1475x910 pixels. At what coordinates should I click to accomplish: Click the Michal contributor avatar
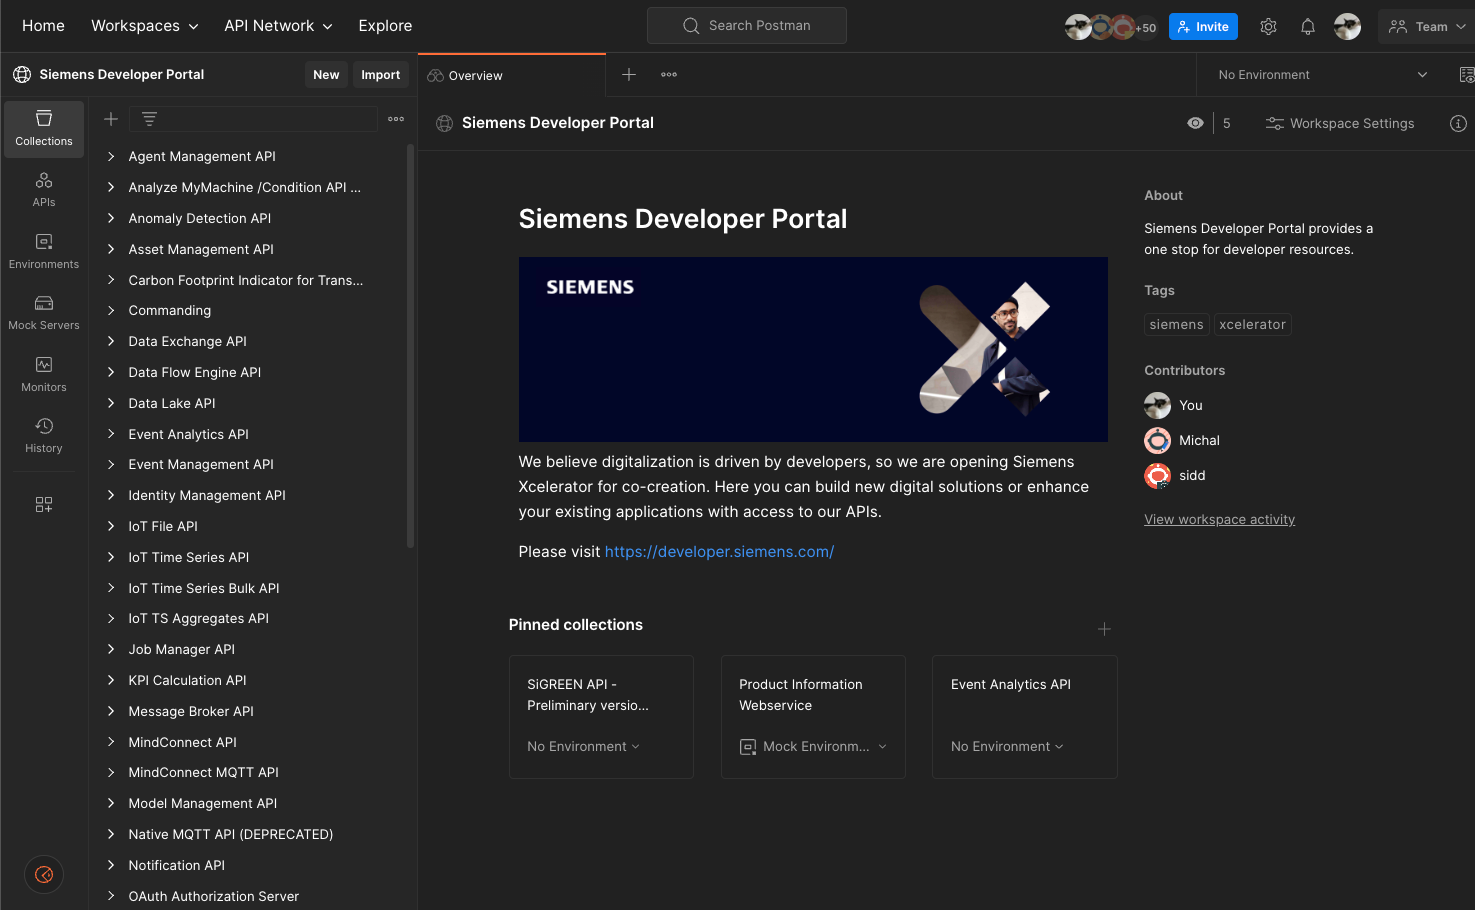click(1157, 440)
